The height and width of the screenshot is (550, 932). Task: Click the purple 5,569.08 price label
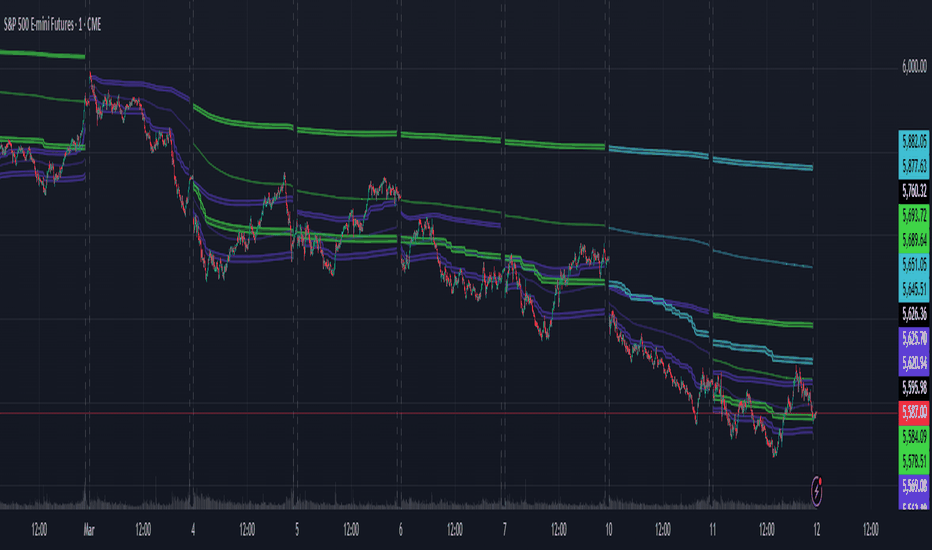[x=914, y=486]
